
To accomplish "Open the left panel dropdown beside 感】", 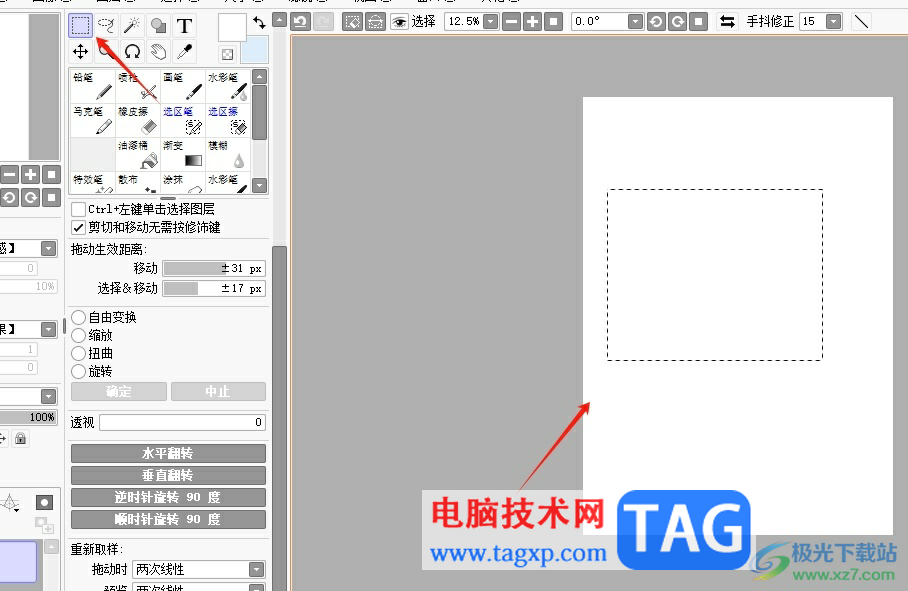I will (x=49, y=248).
